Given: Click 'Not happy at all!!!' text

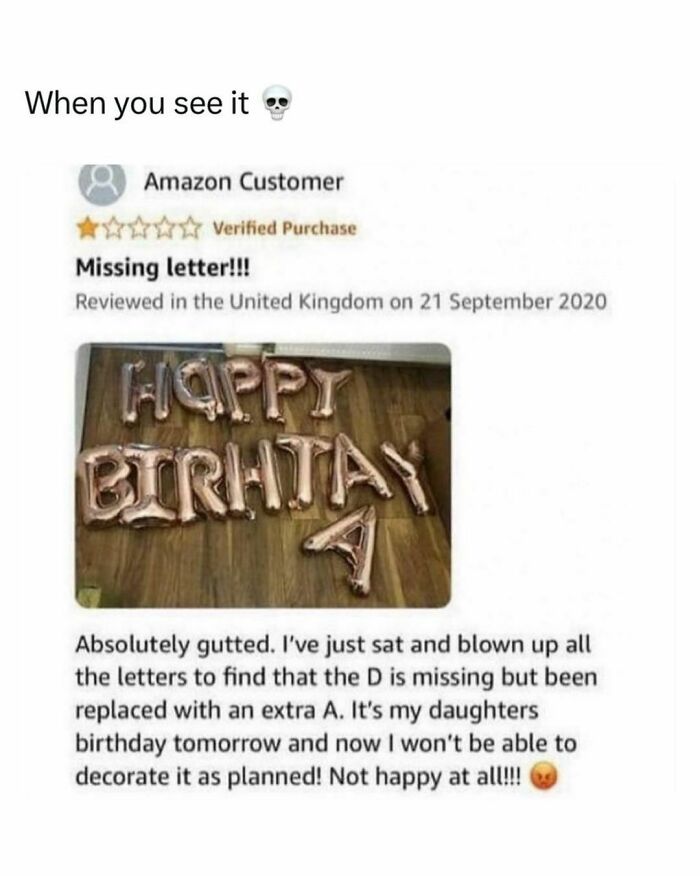Looking at the screenshot, I should (425, 777).
